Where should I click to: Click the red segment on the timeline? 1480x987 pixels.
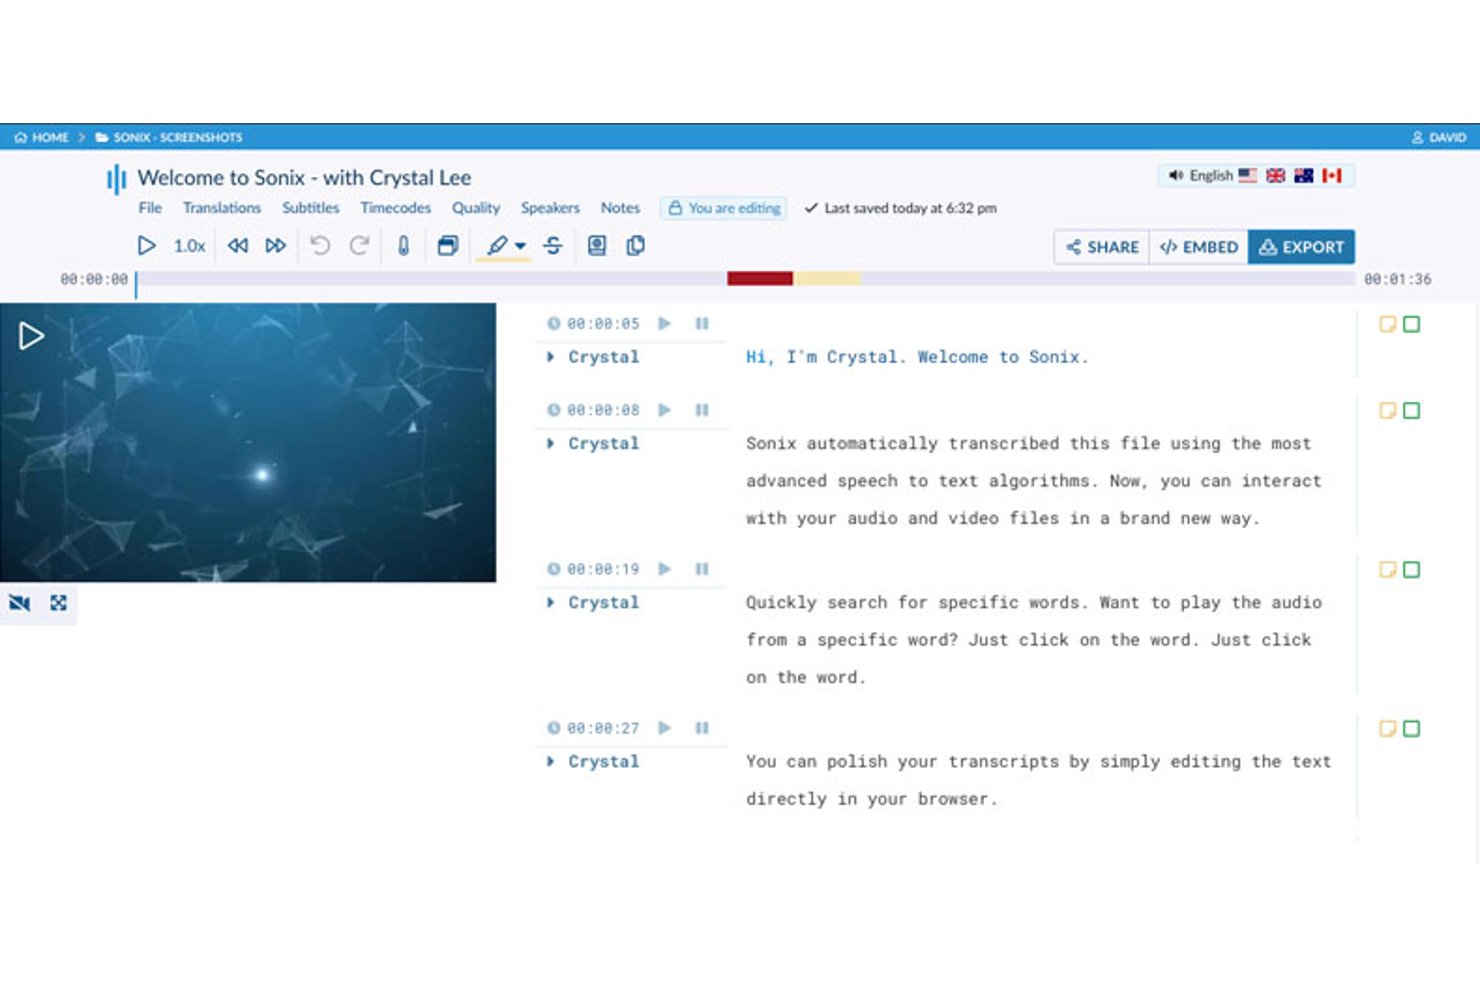[x=760, y=279]
